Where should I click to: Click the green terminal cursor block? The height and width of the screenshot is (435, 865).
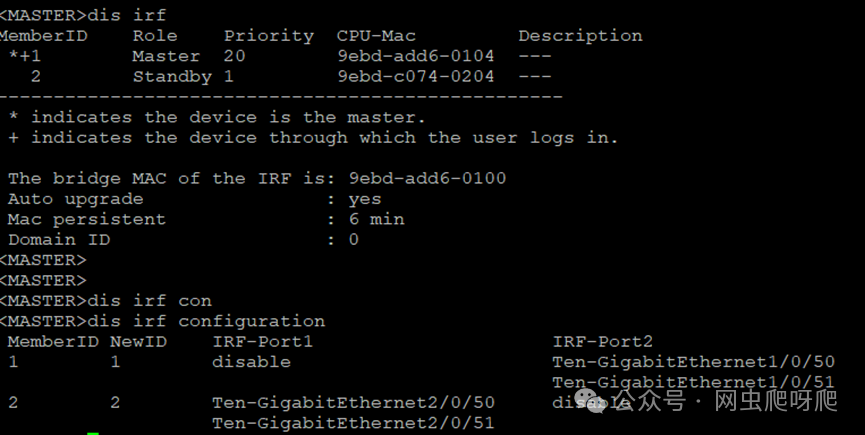point(93,433)
